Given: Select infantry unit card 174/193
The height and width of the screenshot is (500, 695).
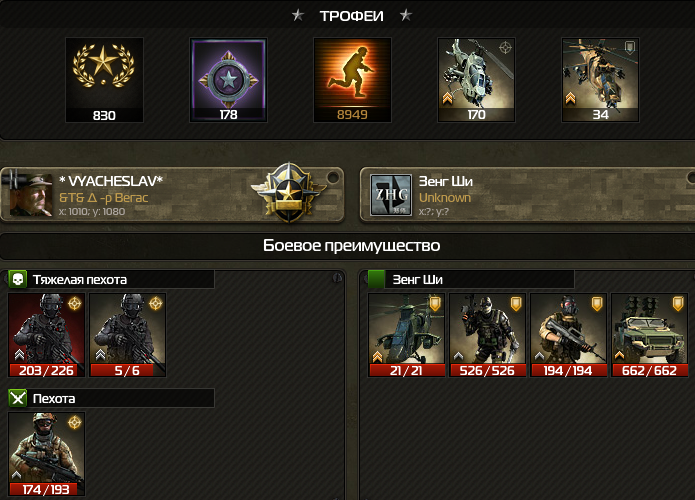Looking at the screenshot, I should 47,454.
